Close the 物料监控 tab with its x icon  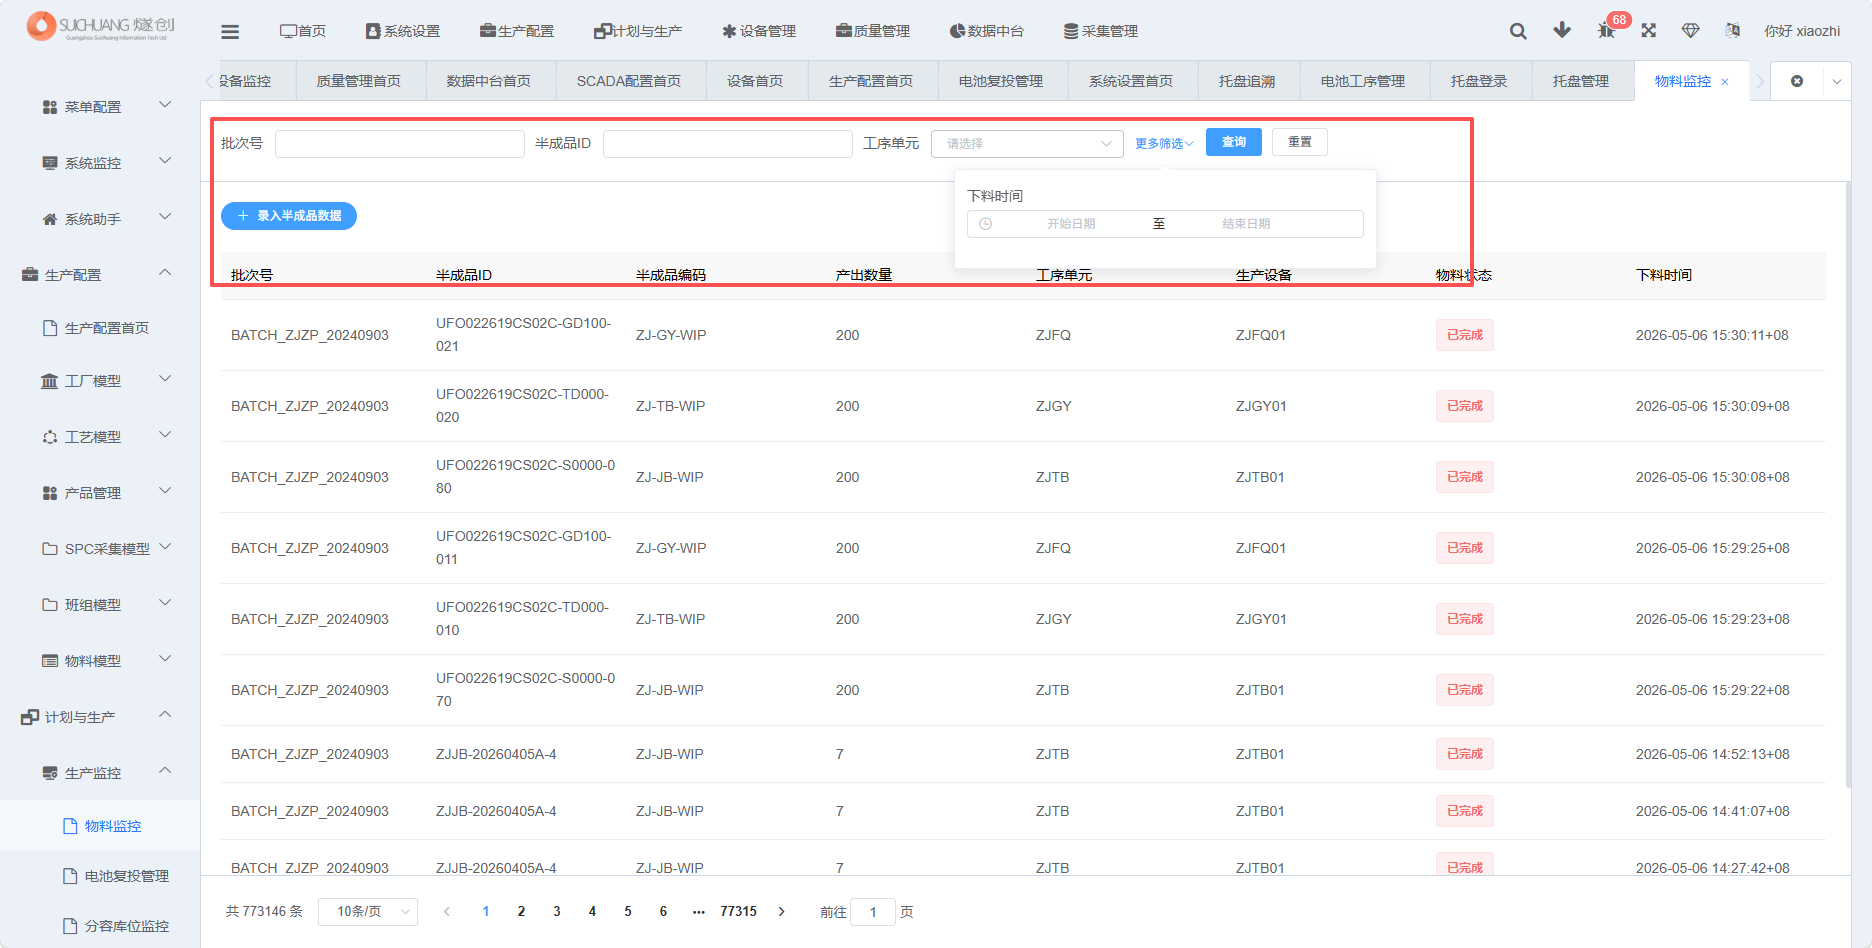(x=1725, y=82)
